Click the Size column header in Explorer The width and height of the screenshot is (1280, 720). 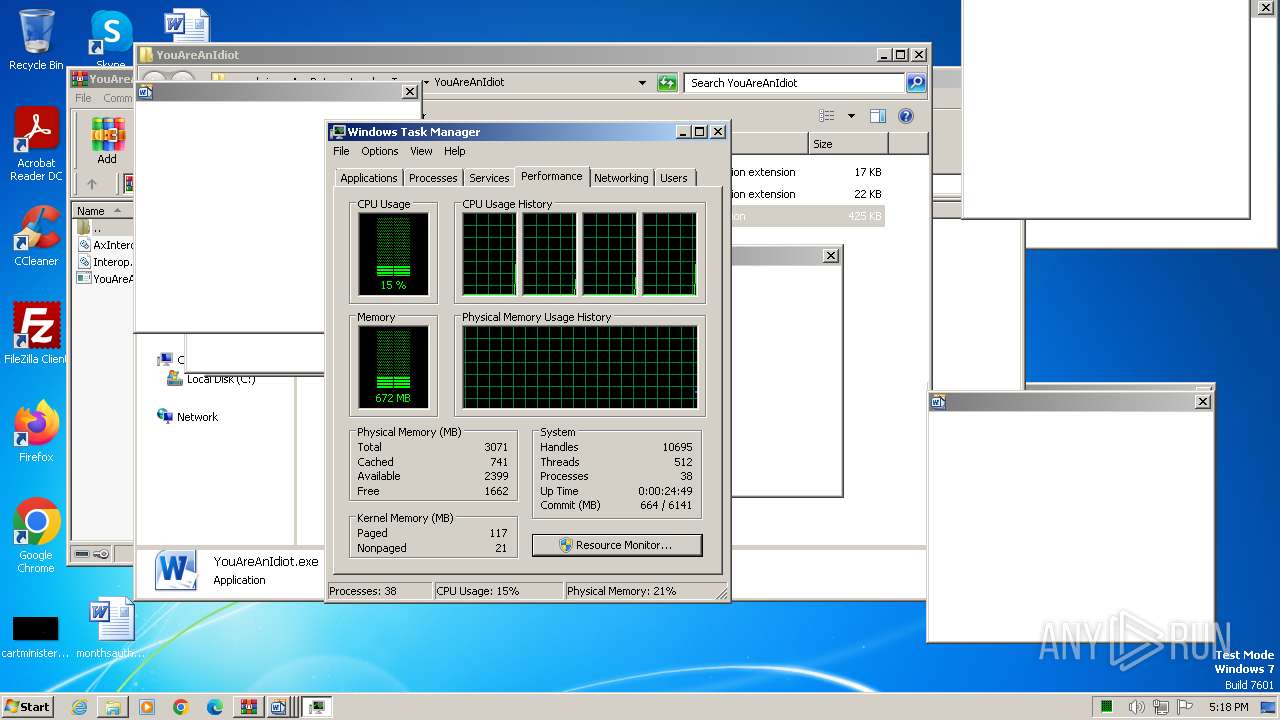pyautogui.click(x=848, y=144)
